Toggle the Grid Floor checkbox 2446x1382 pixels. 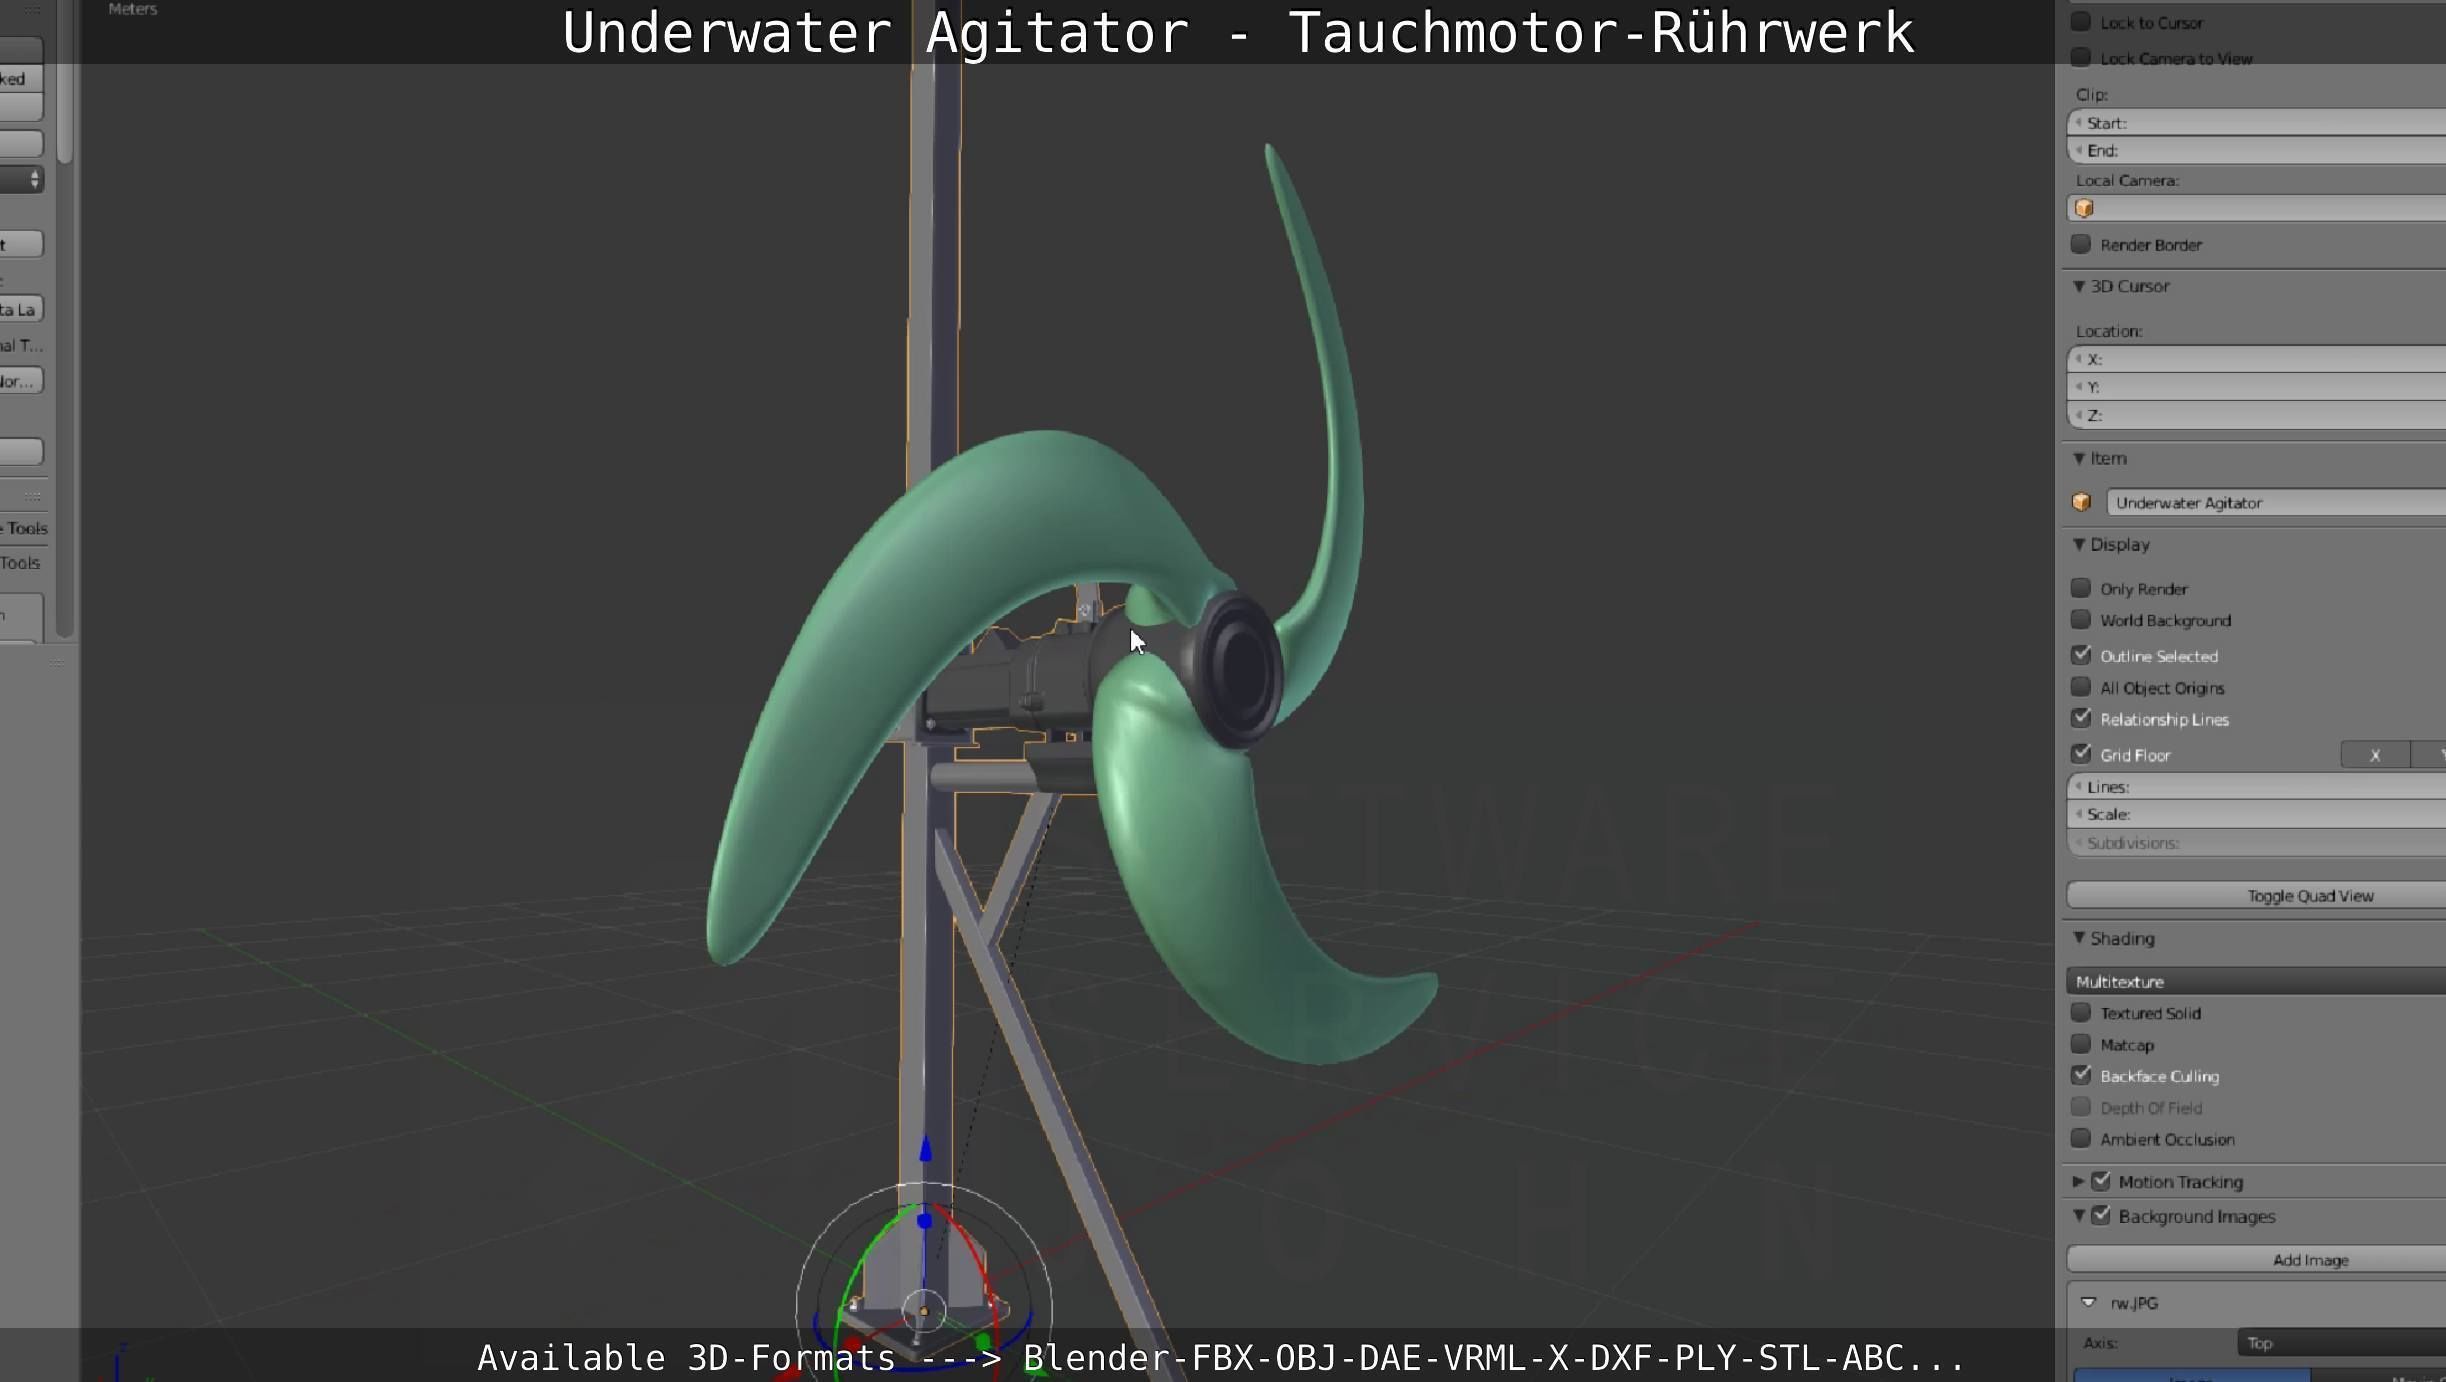2081,754
